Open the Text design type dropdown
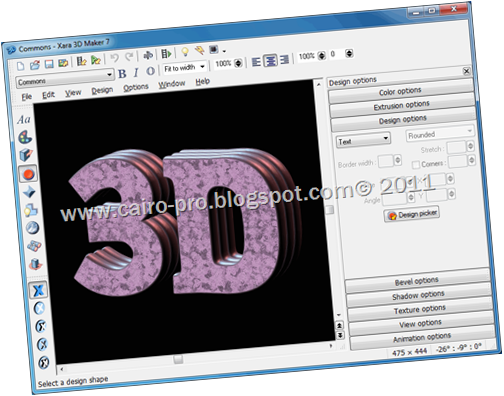This screenshot has width=504, height=396. (x=363, y=140)
